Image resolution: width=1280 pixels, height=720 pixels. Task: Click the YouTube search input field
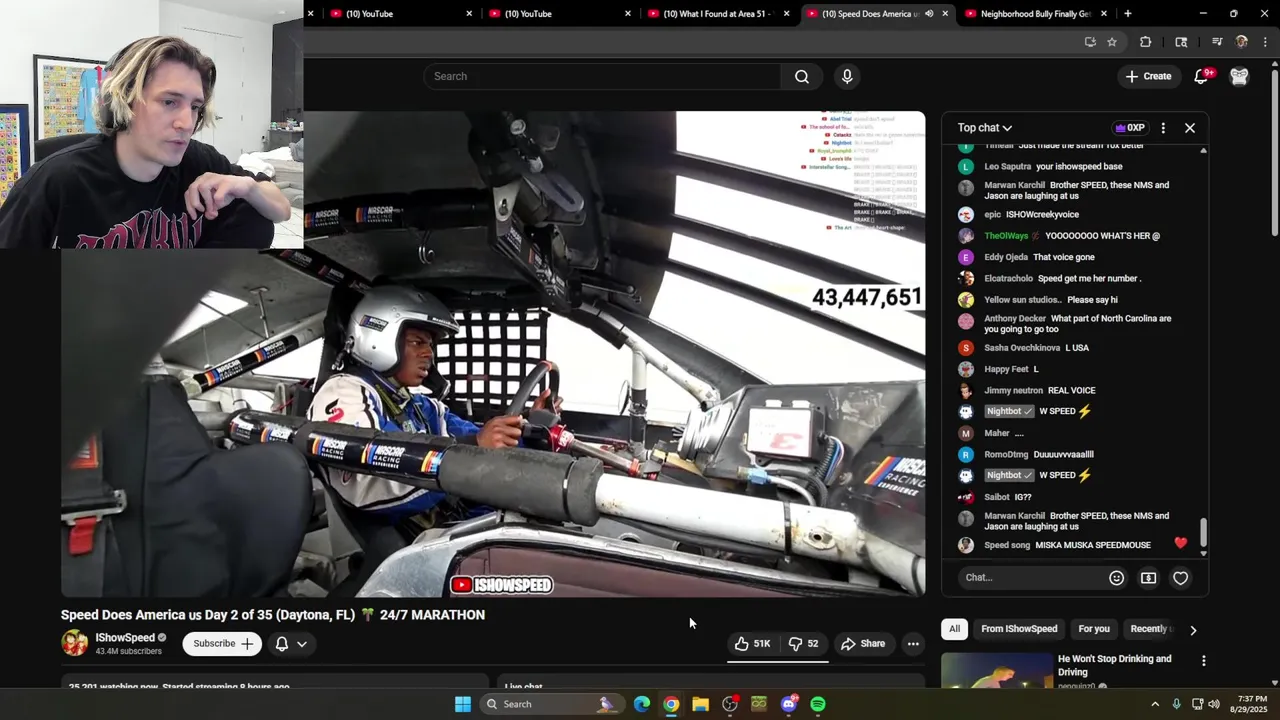coord(602,76)
